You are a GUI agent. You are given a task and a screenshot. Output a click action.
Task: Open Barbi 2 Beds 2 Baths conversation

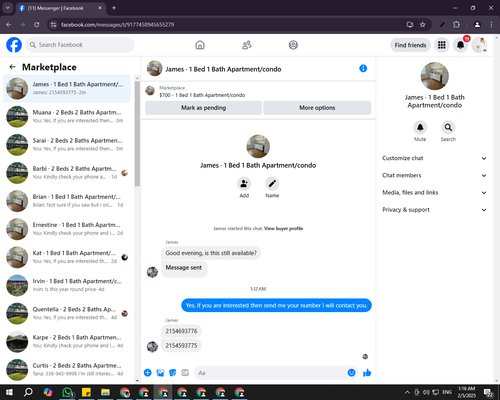click(x=67, y=173)
